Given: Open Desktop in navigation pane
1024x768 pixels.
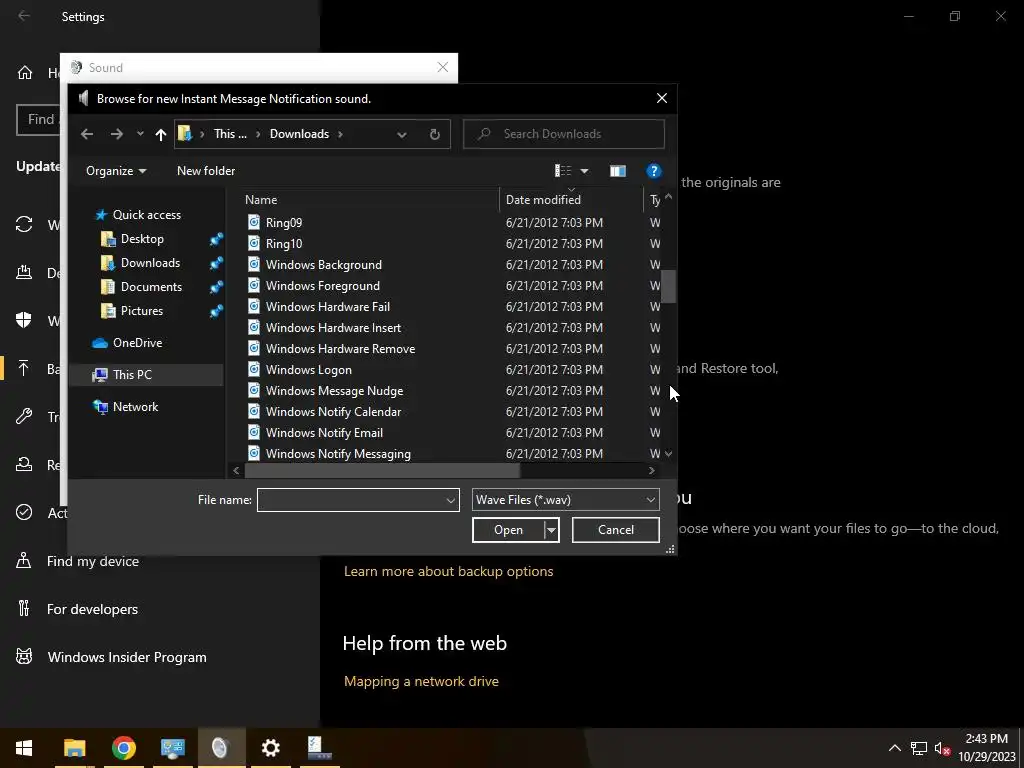Looking at the screenshot, I should [x=142, y=239].
